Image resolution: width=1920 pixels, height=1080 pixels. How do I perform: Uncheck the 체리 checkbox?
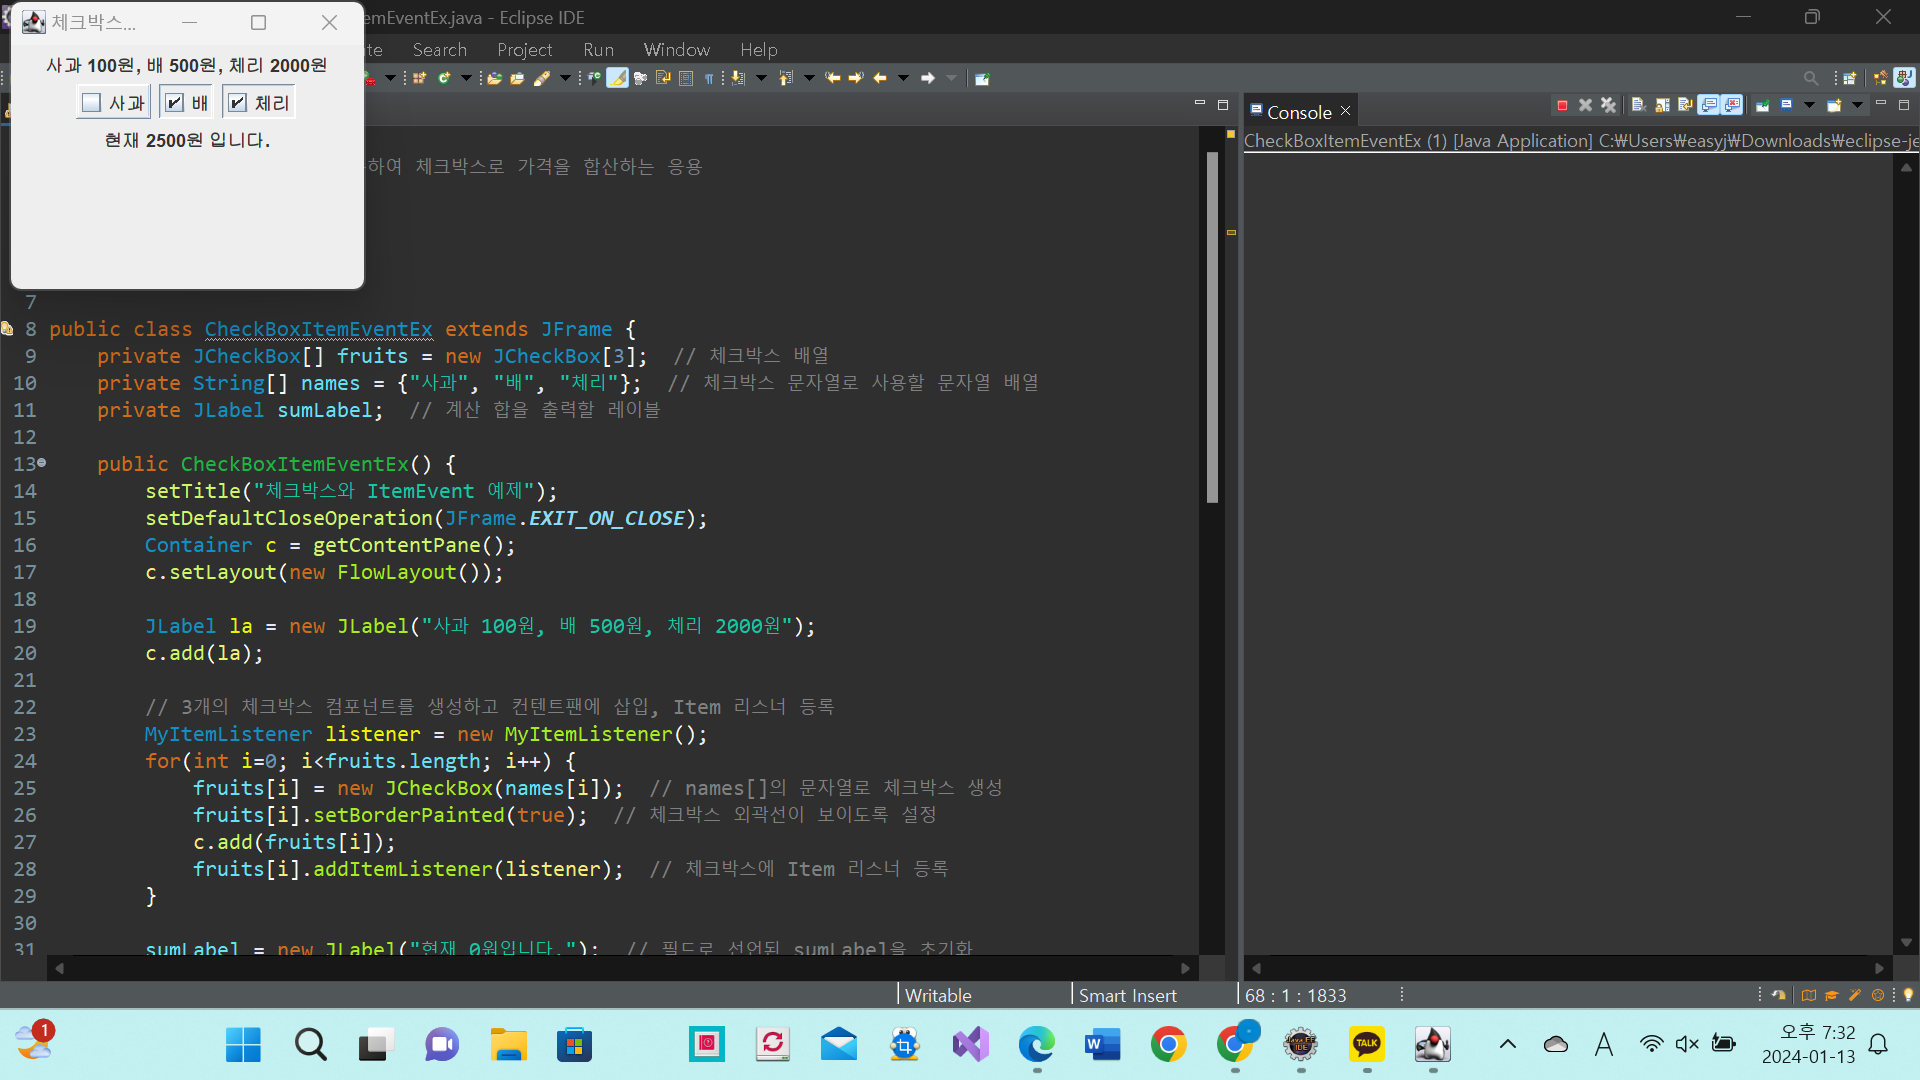pos(237,103)
